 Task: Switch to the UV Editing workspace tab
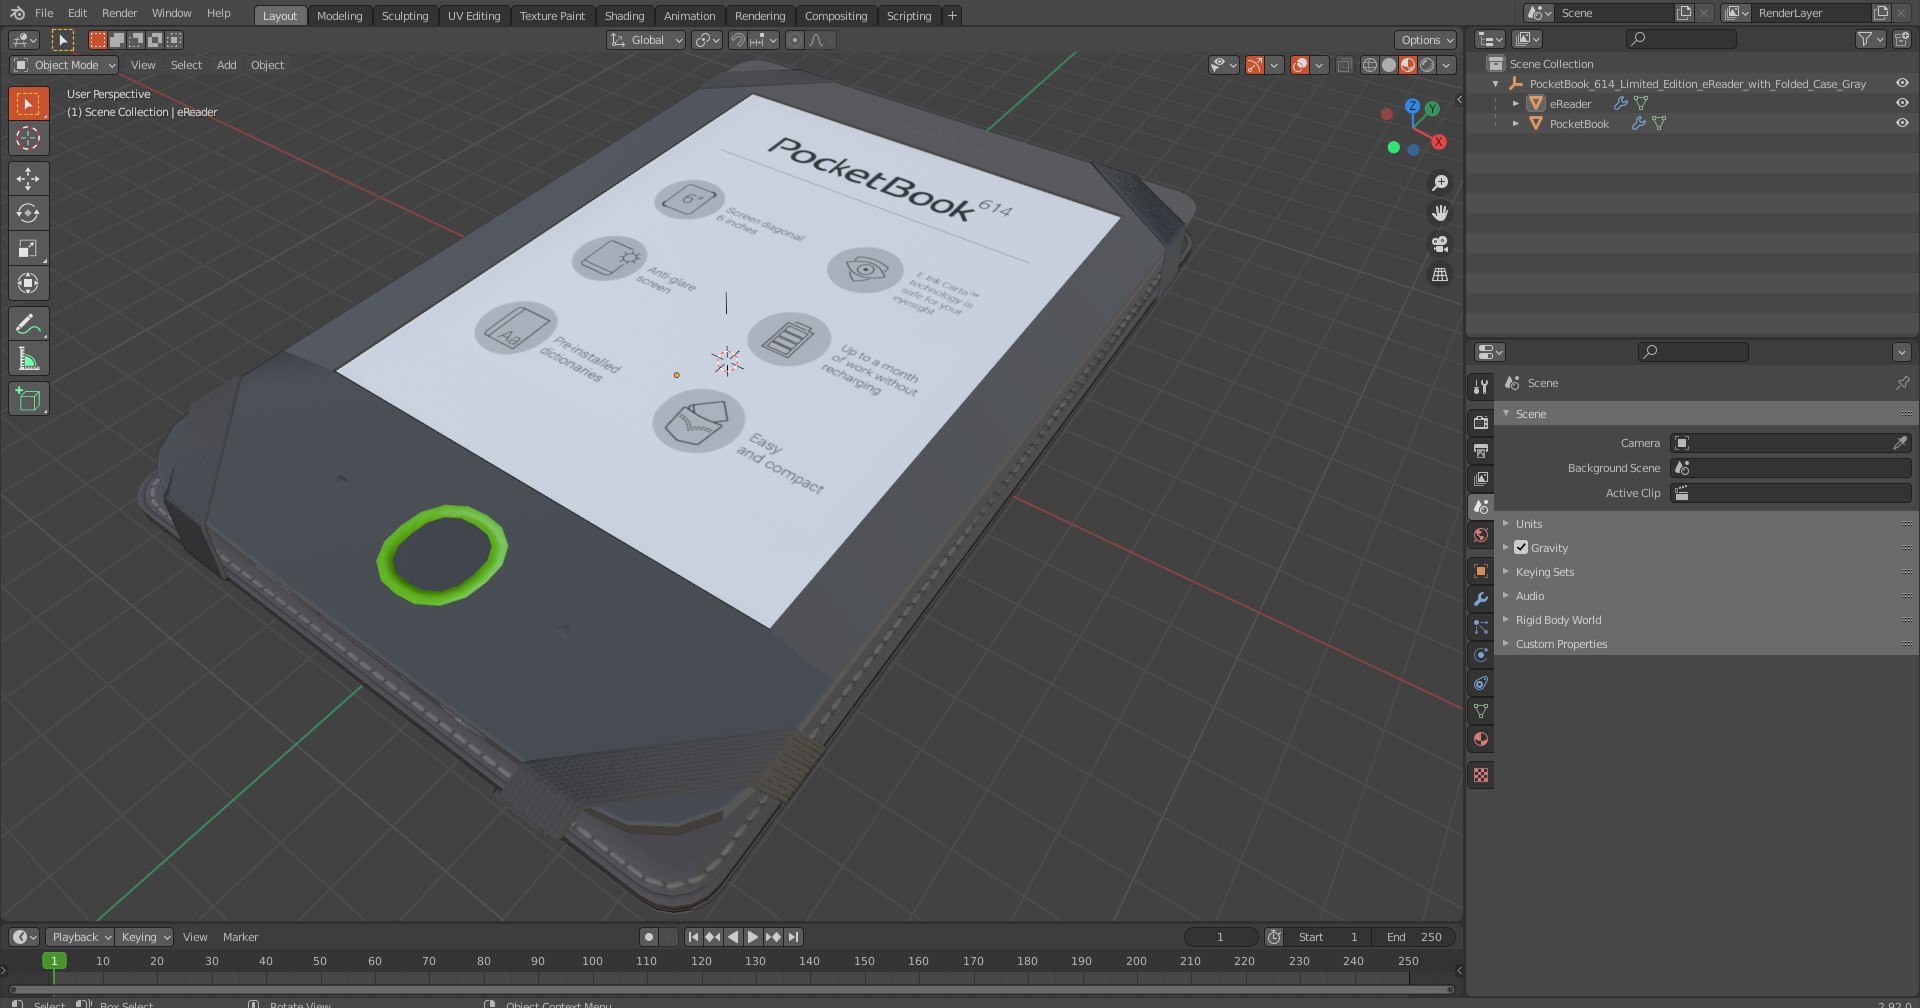(x=474, y=16)
